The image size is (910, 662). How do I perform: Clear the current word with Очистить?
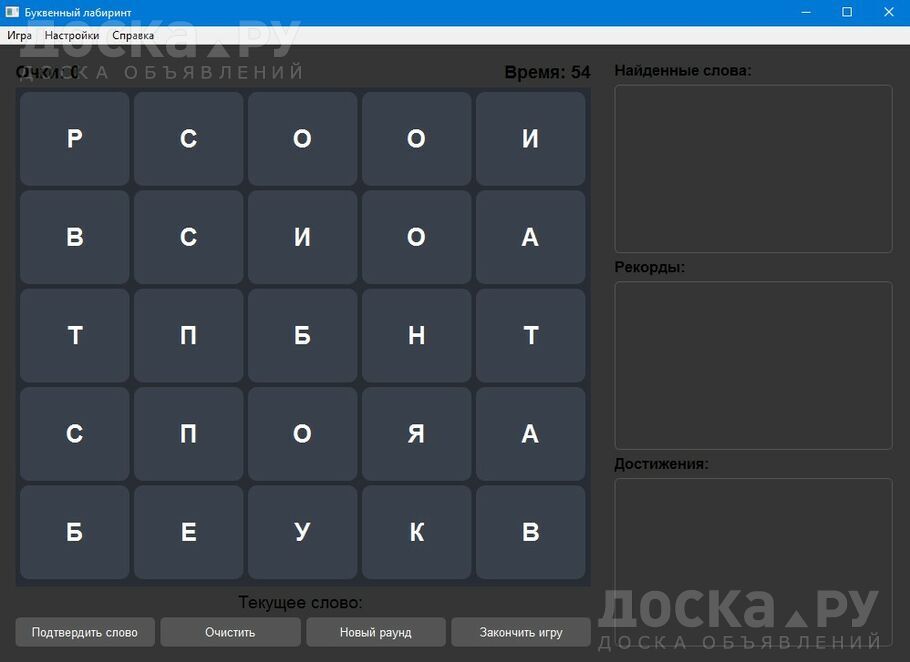230,632
